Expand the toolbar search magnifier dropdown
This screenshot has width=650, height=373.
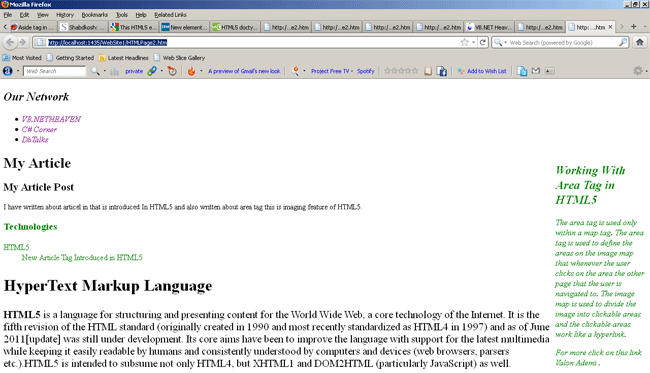click(x=104, y=71)
